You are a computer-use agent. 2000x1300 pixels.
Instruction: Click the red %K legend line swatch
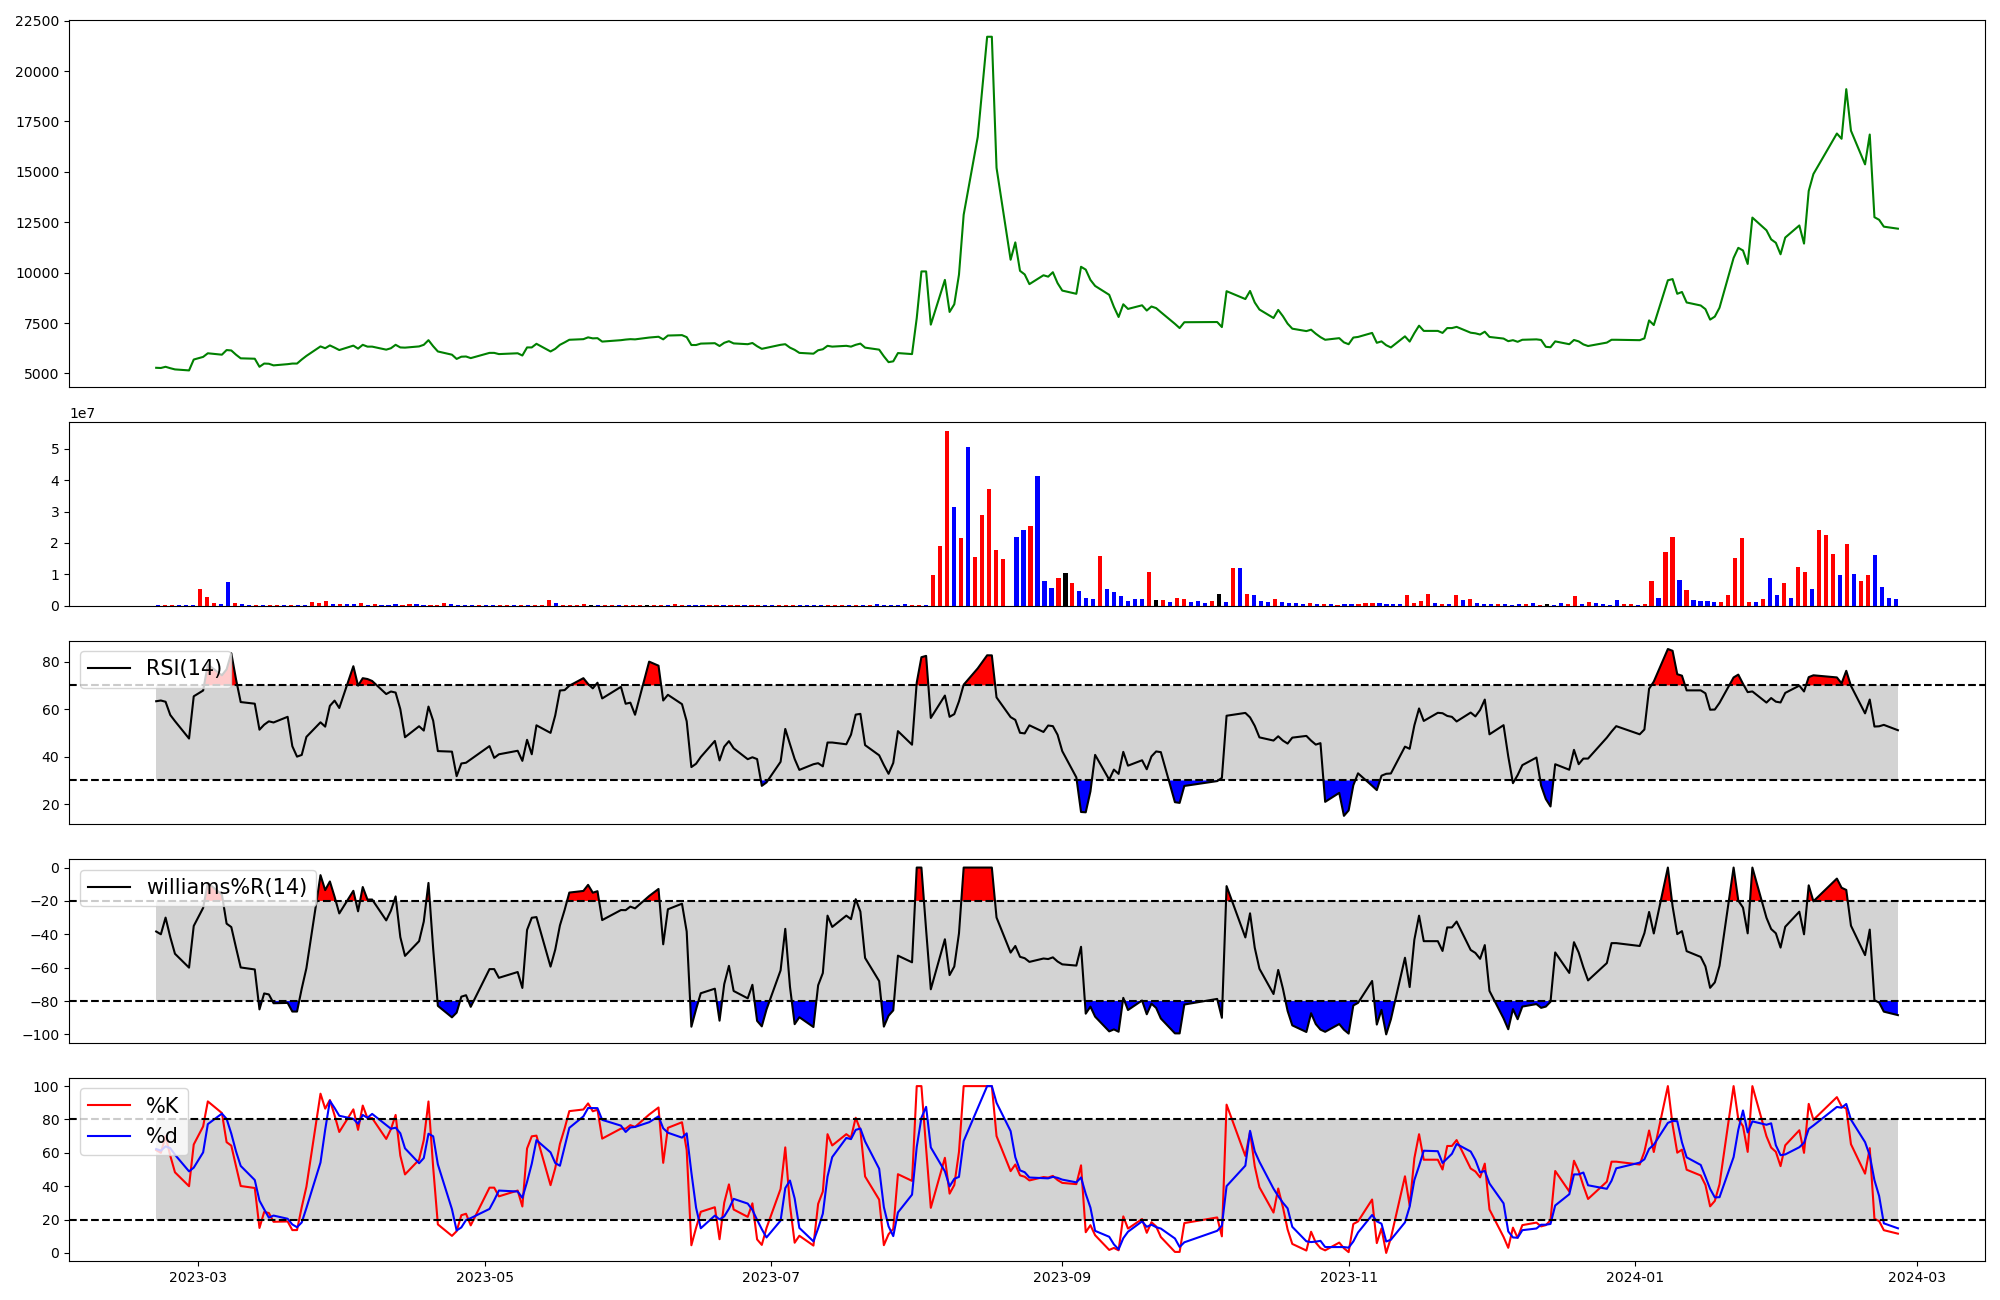110,1105
